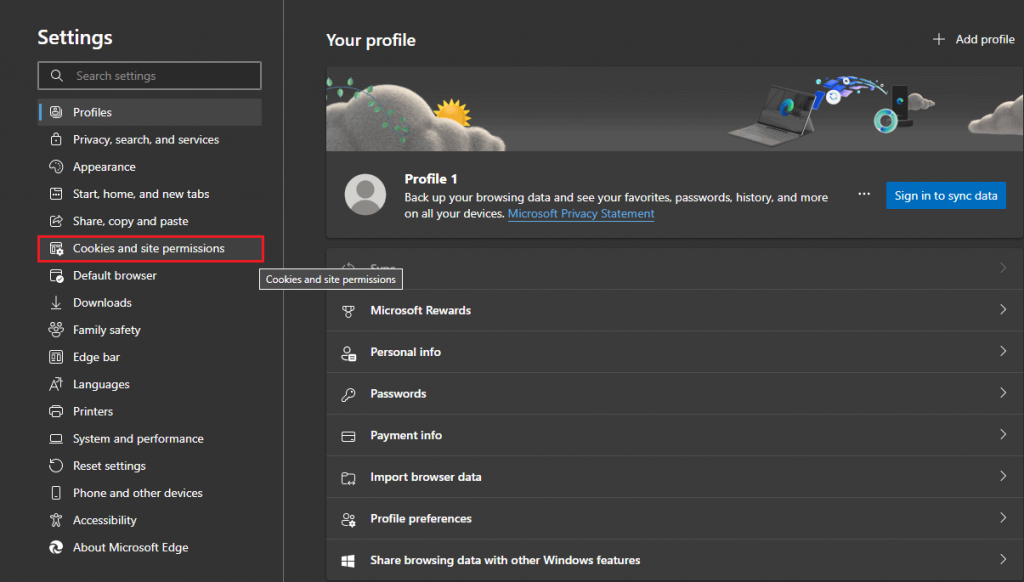Click the Search settings field

click(150, 76)
